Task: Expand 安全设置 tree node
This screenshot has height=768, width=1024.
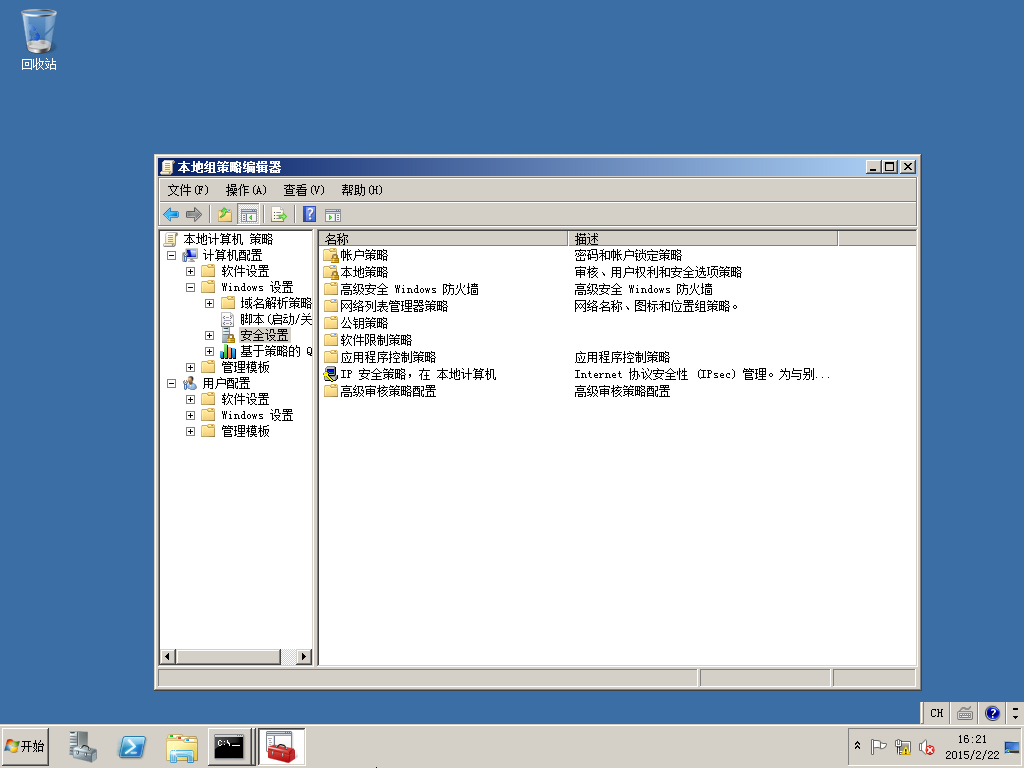Action: (209, 335)
